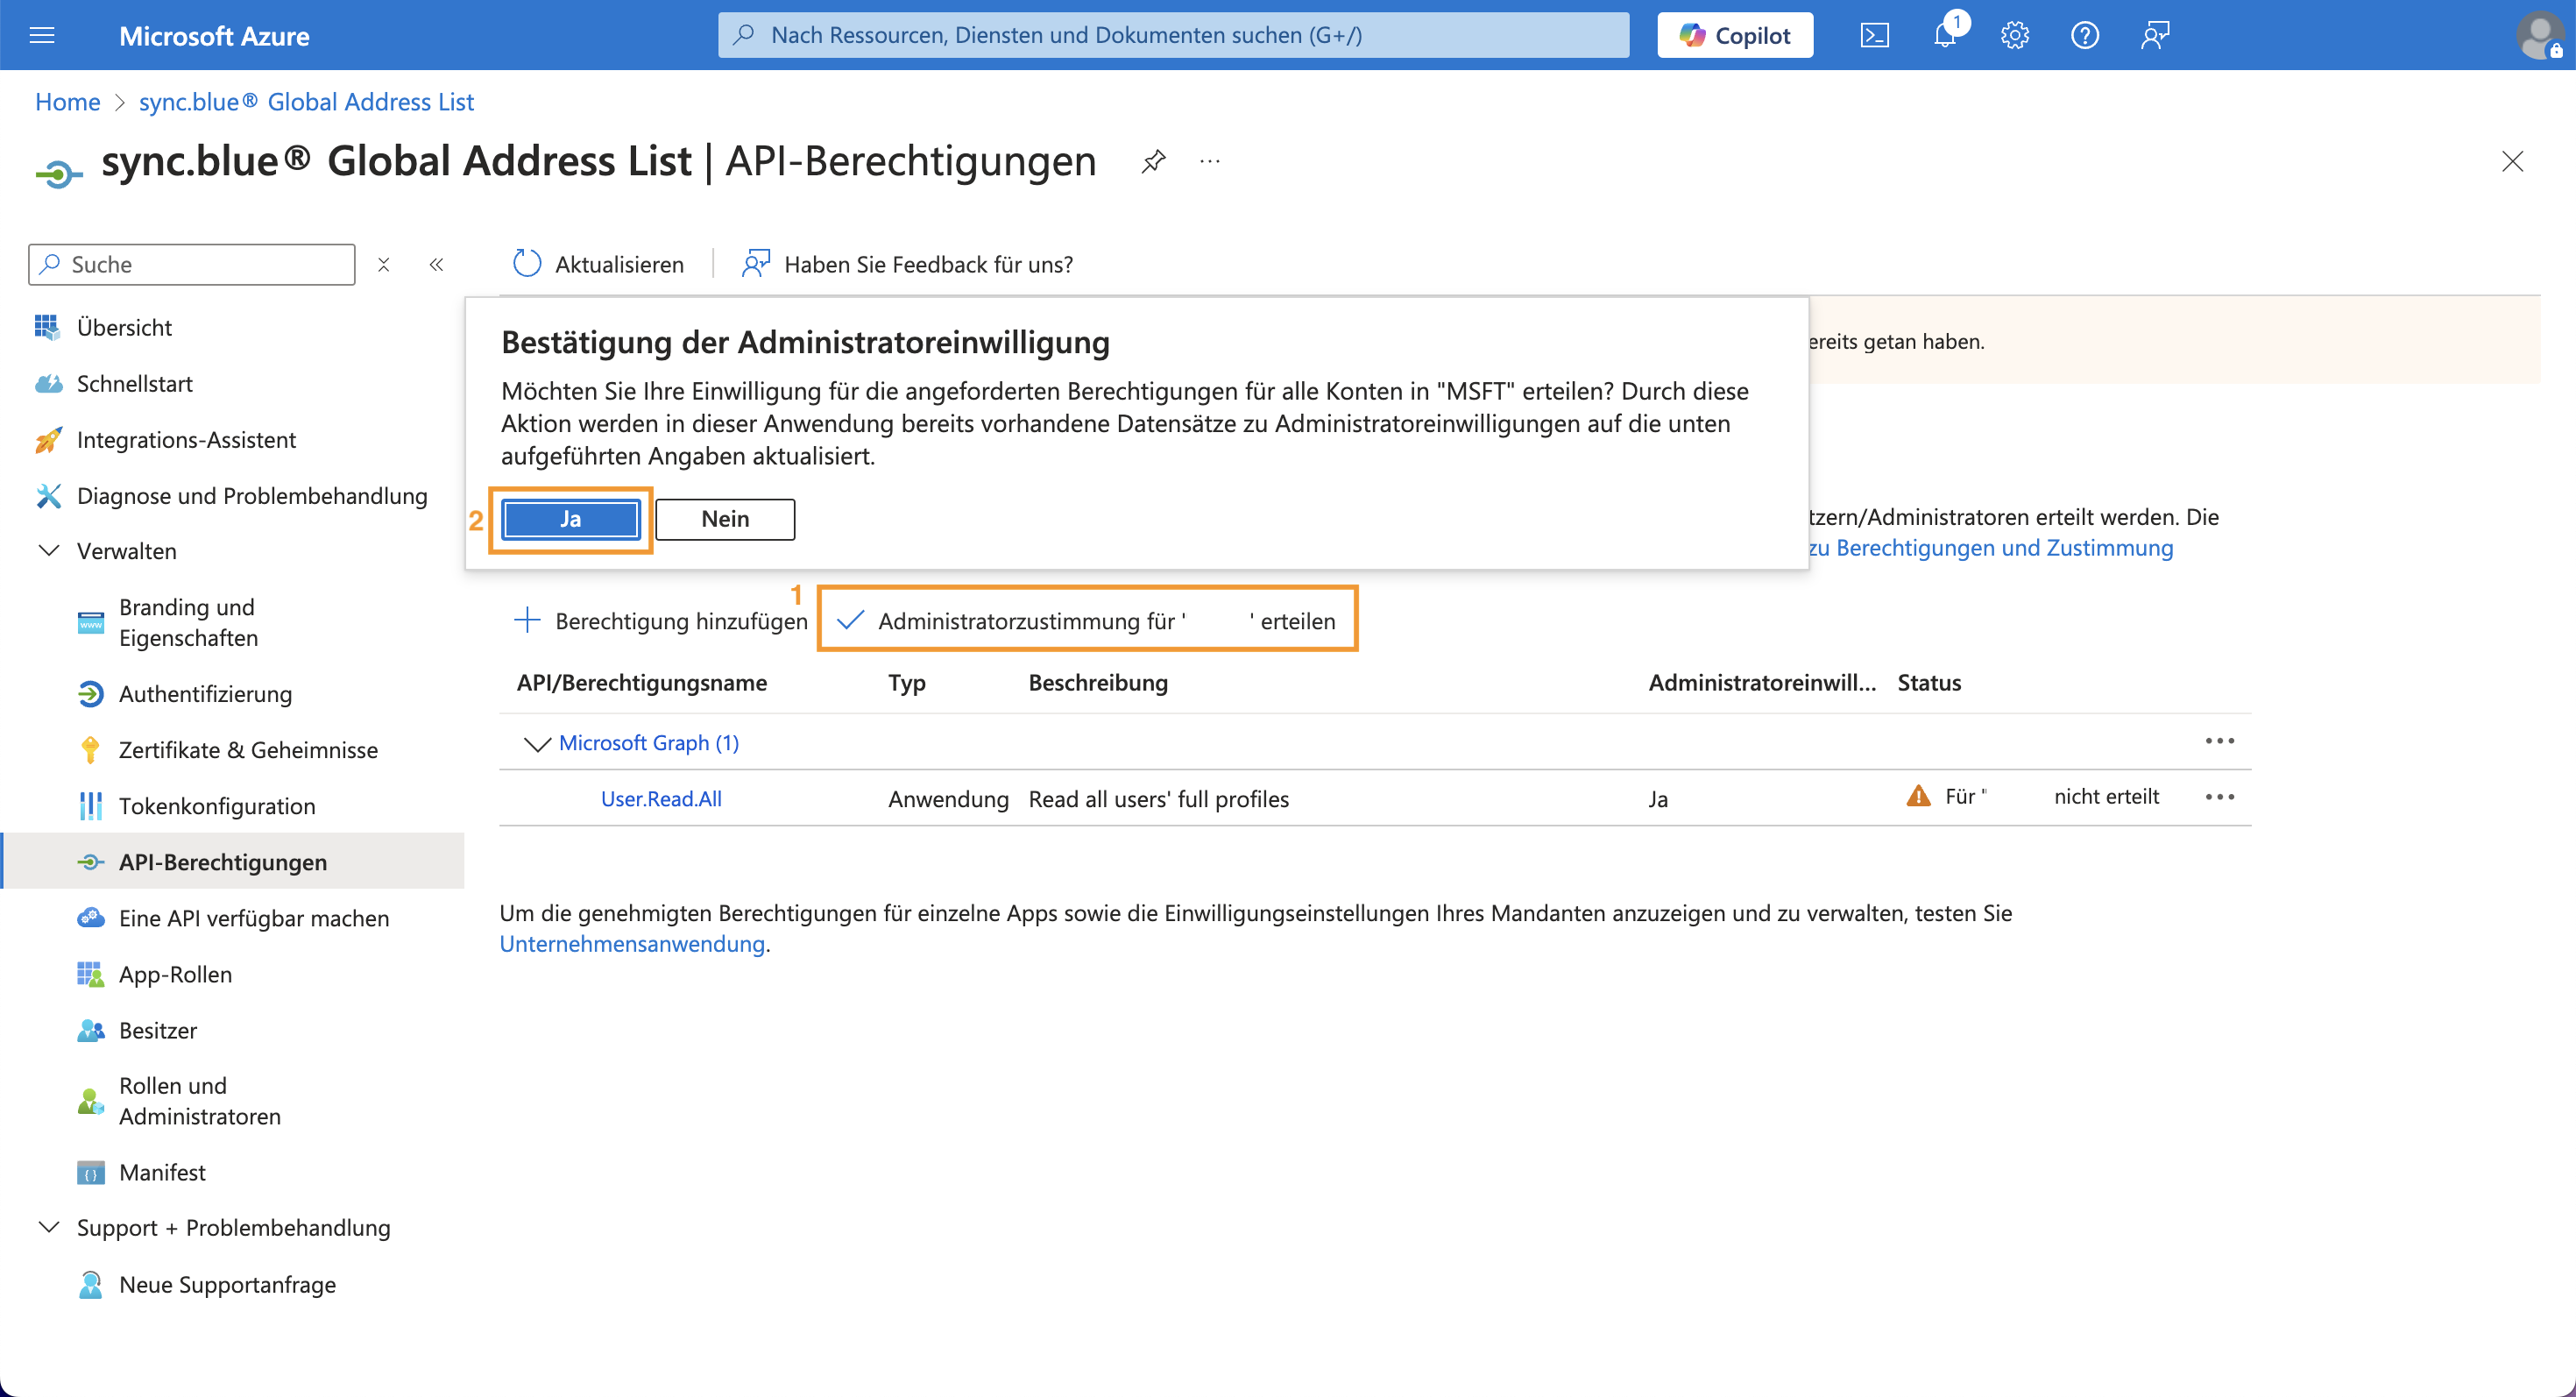The height and width of the screenshot is (1397, 2576).
Task: Decline admin consent with Nein
Action: tap(725, 519)
